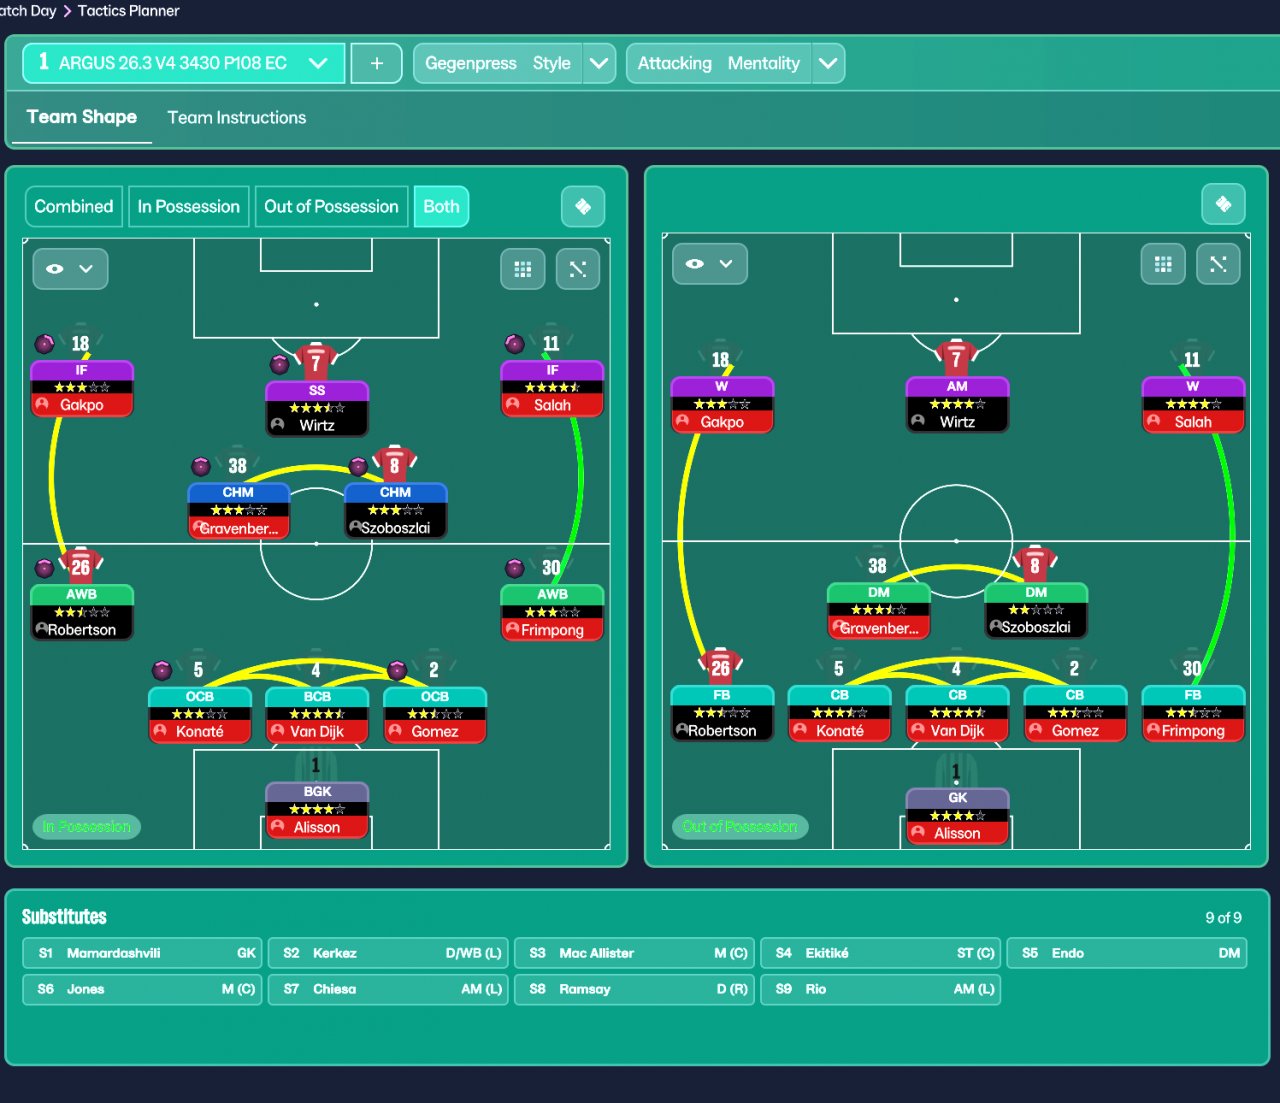Click the number 7 shirt icon on left pitch

(315, 361)
